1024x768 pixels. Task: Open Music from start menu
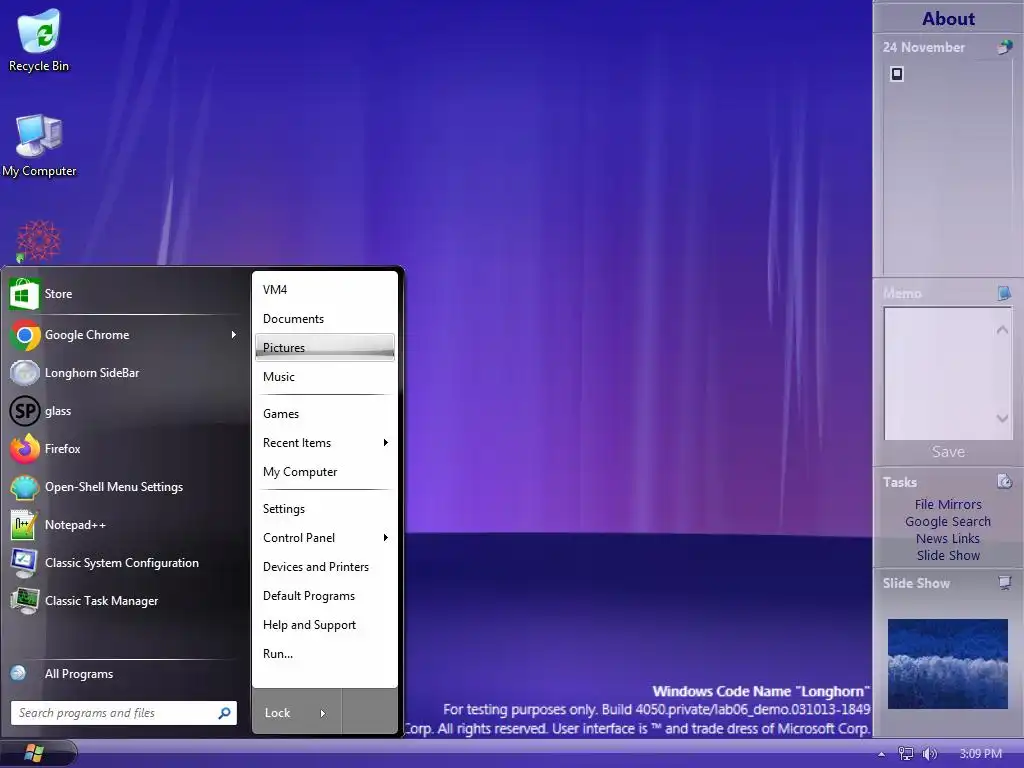pyautogui.click(x=325, y=377)
